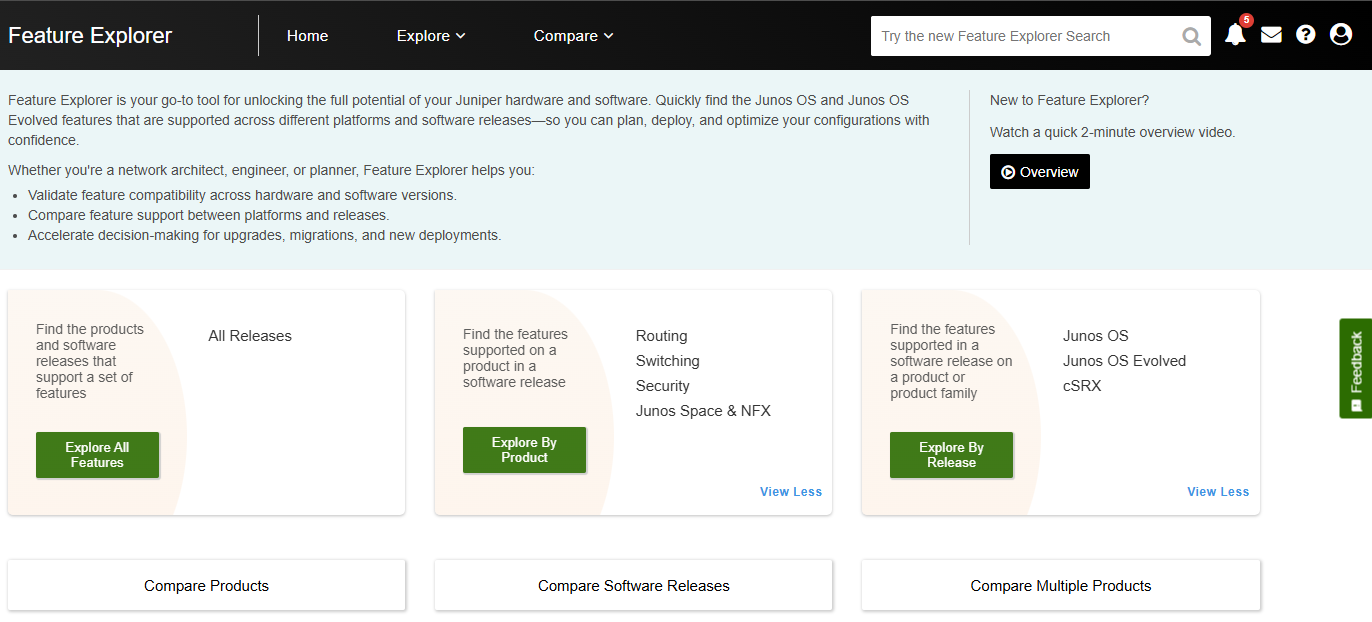Viewport: 1372px width, 622px height.
Task: Open the green Feedback side tab
Action: [x=1355, y=367]
